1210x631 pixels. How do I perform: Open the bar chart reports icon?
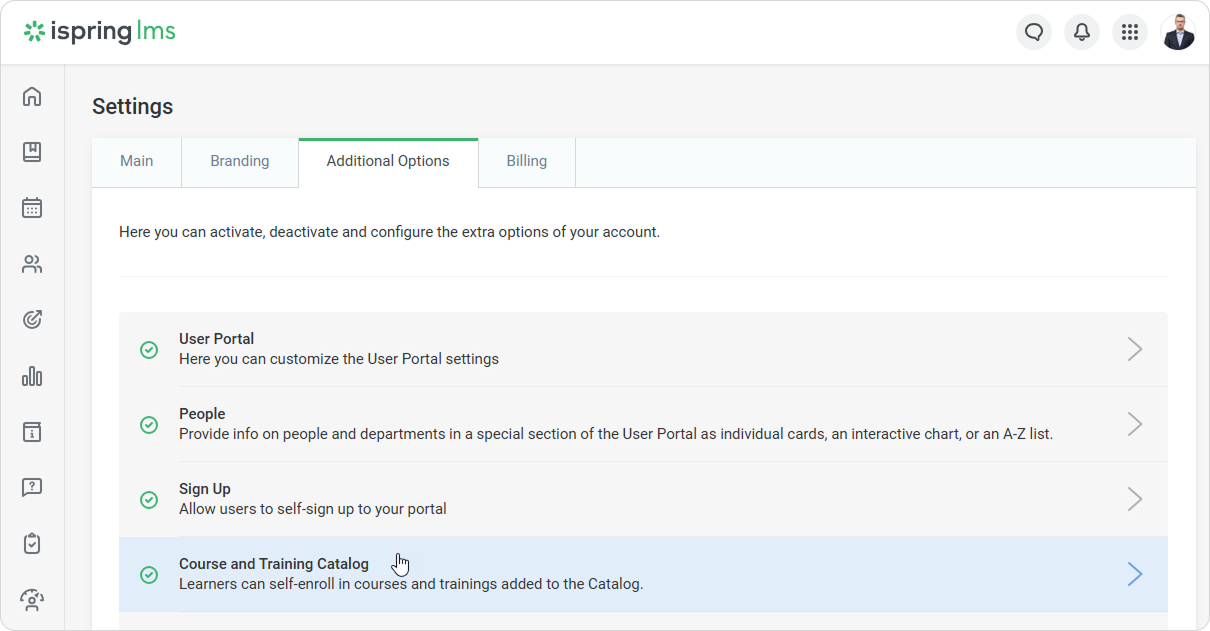(x=32, y=376)
